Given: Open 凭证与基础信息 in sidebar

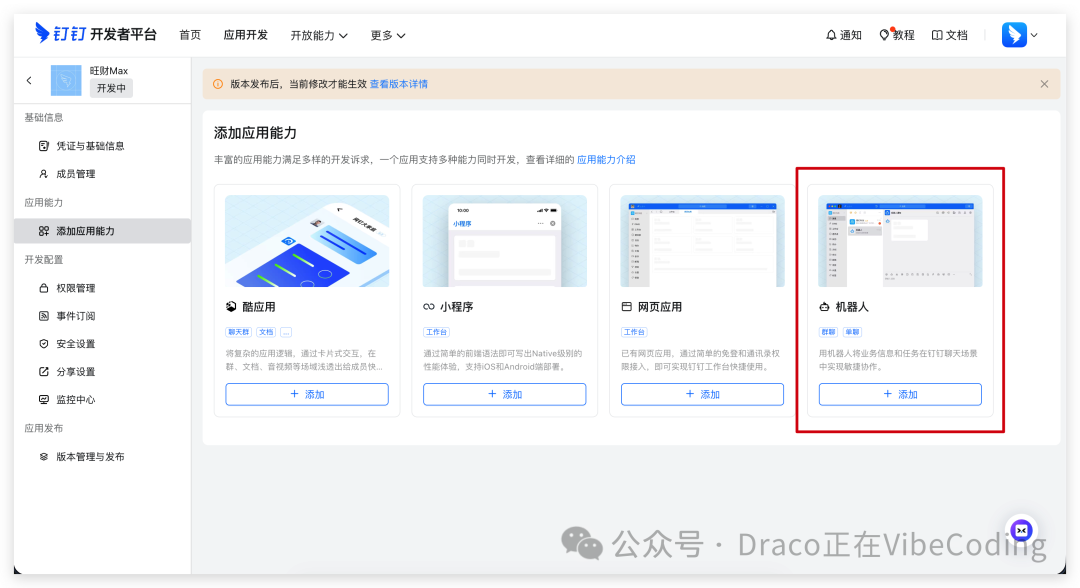Looking at the screenshot, I should click(102, 146).
